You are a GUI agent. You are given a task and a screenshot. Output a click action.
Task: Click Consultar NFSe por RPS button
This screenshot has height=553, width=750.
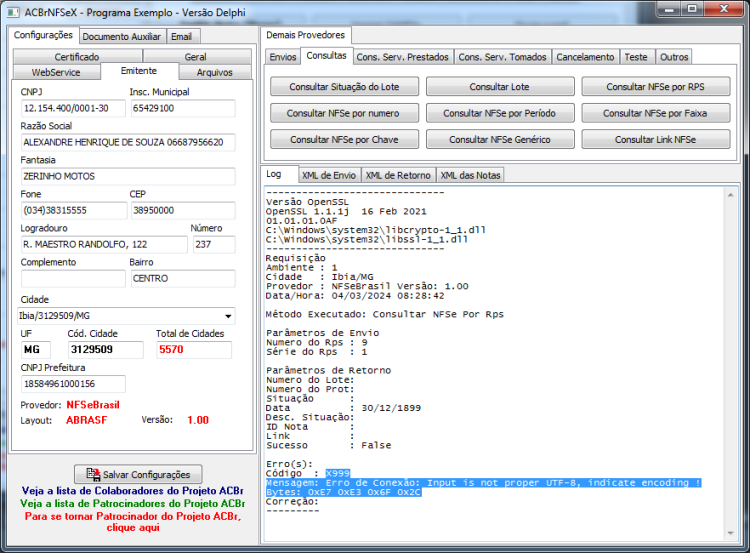point(655,87)
